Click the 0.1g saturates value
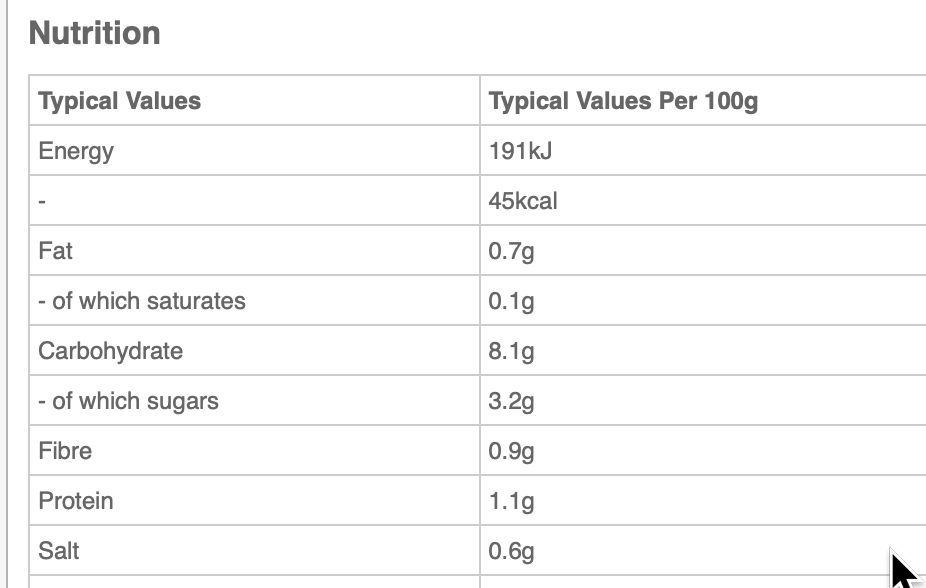This screenshot has height=588, width=926. (511, 302)
